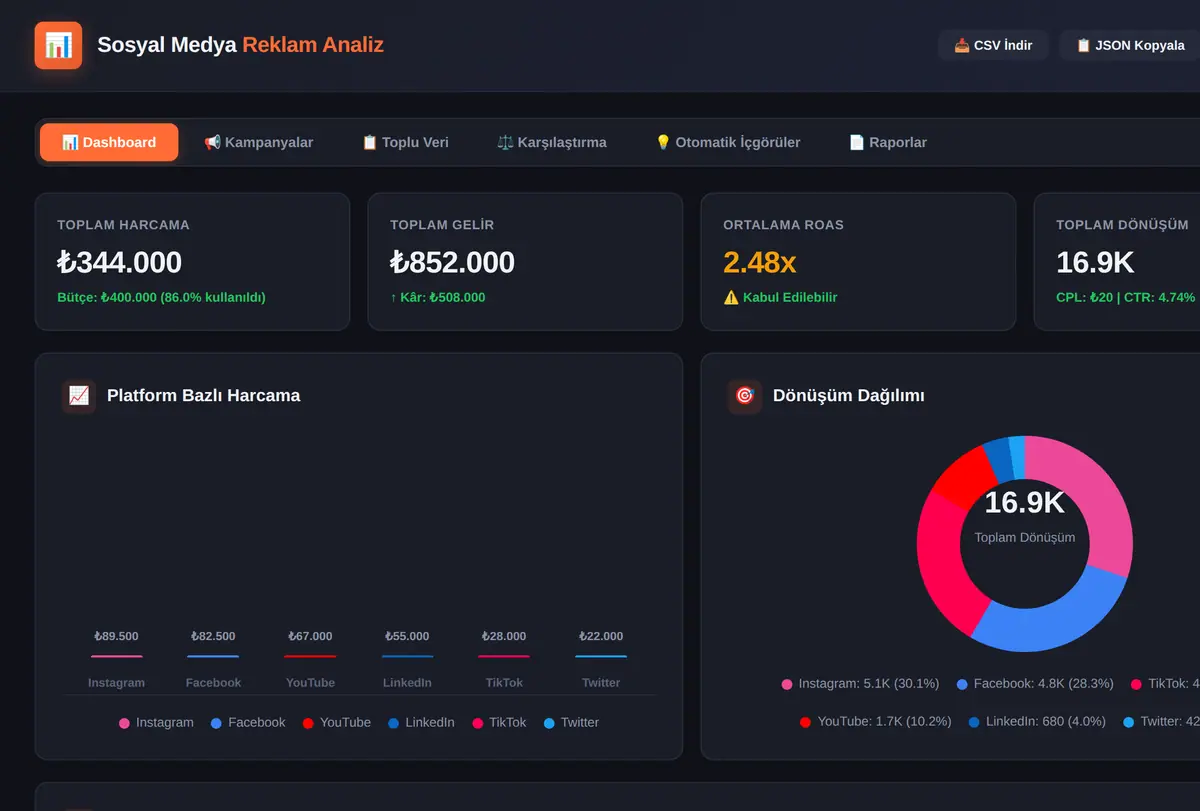Click the LinkedIn ₺55.000 bar
The height and width of the screenshot is (811, 1200).
407,656
